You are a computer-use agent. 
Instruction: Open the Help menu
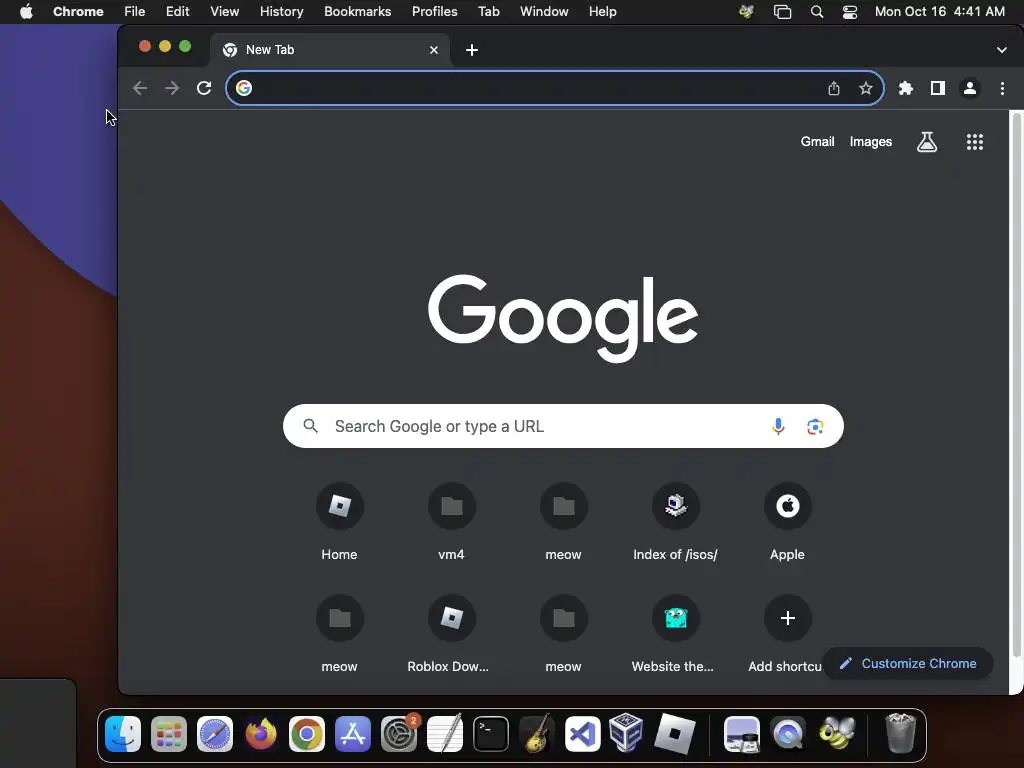pos(602,12)
